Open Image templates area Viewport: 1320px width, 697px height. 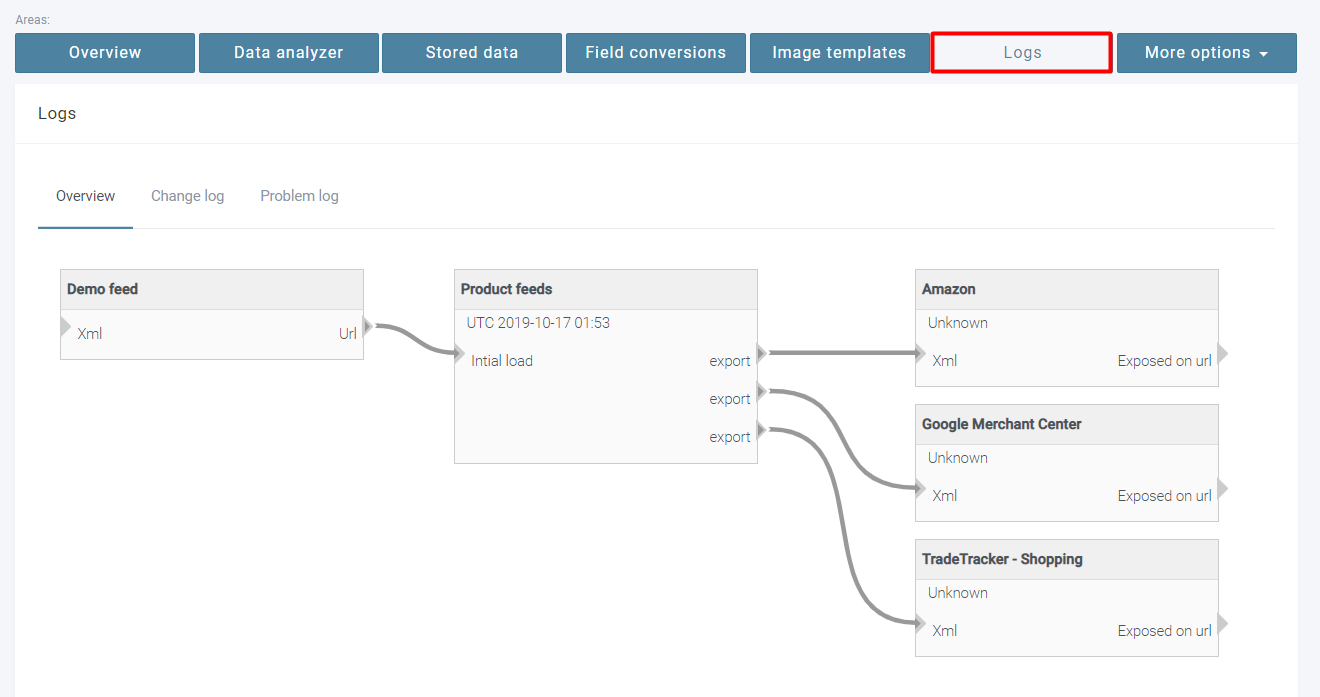pos(839,53)
